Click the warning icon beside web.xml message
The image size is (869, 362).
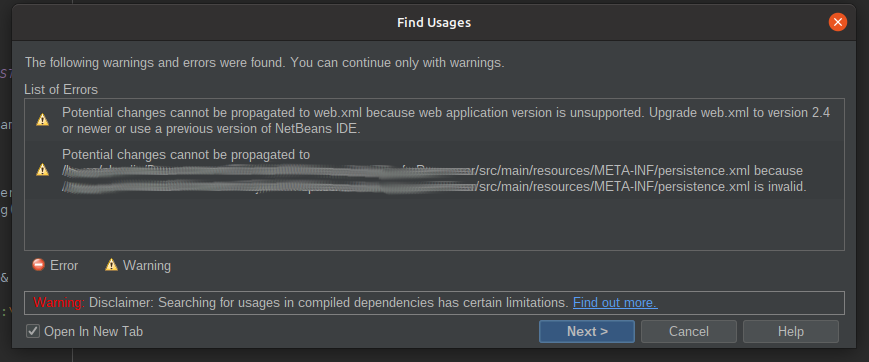pos(43,120)
